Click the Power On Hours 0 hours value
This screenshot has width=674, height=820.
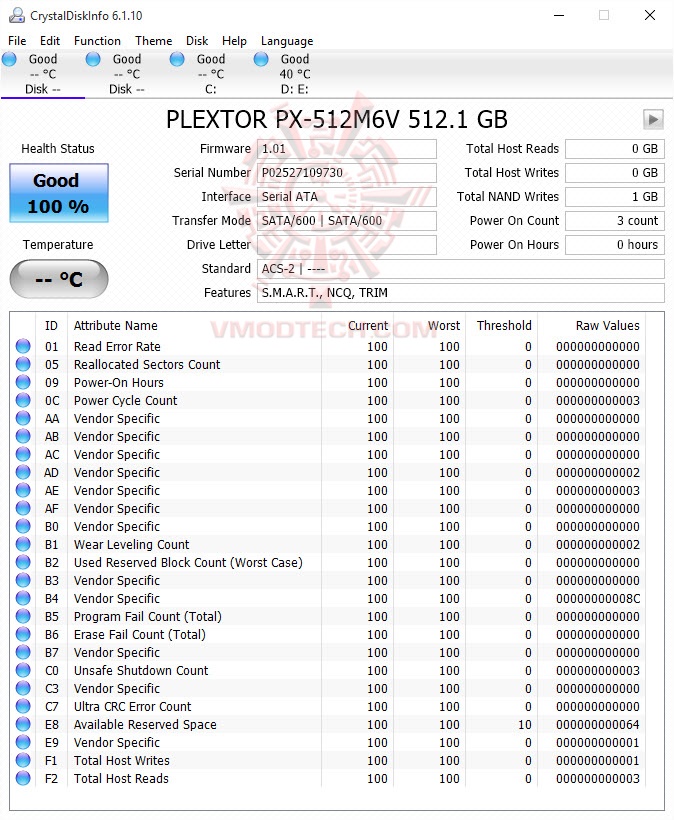coord(615,245)
